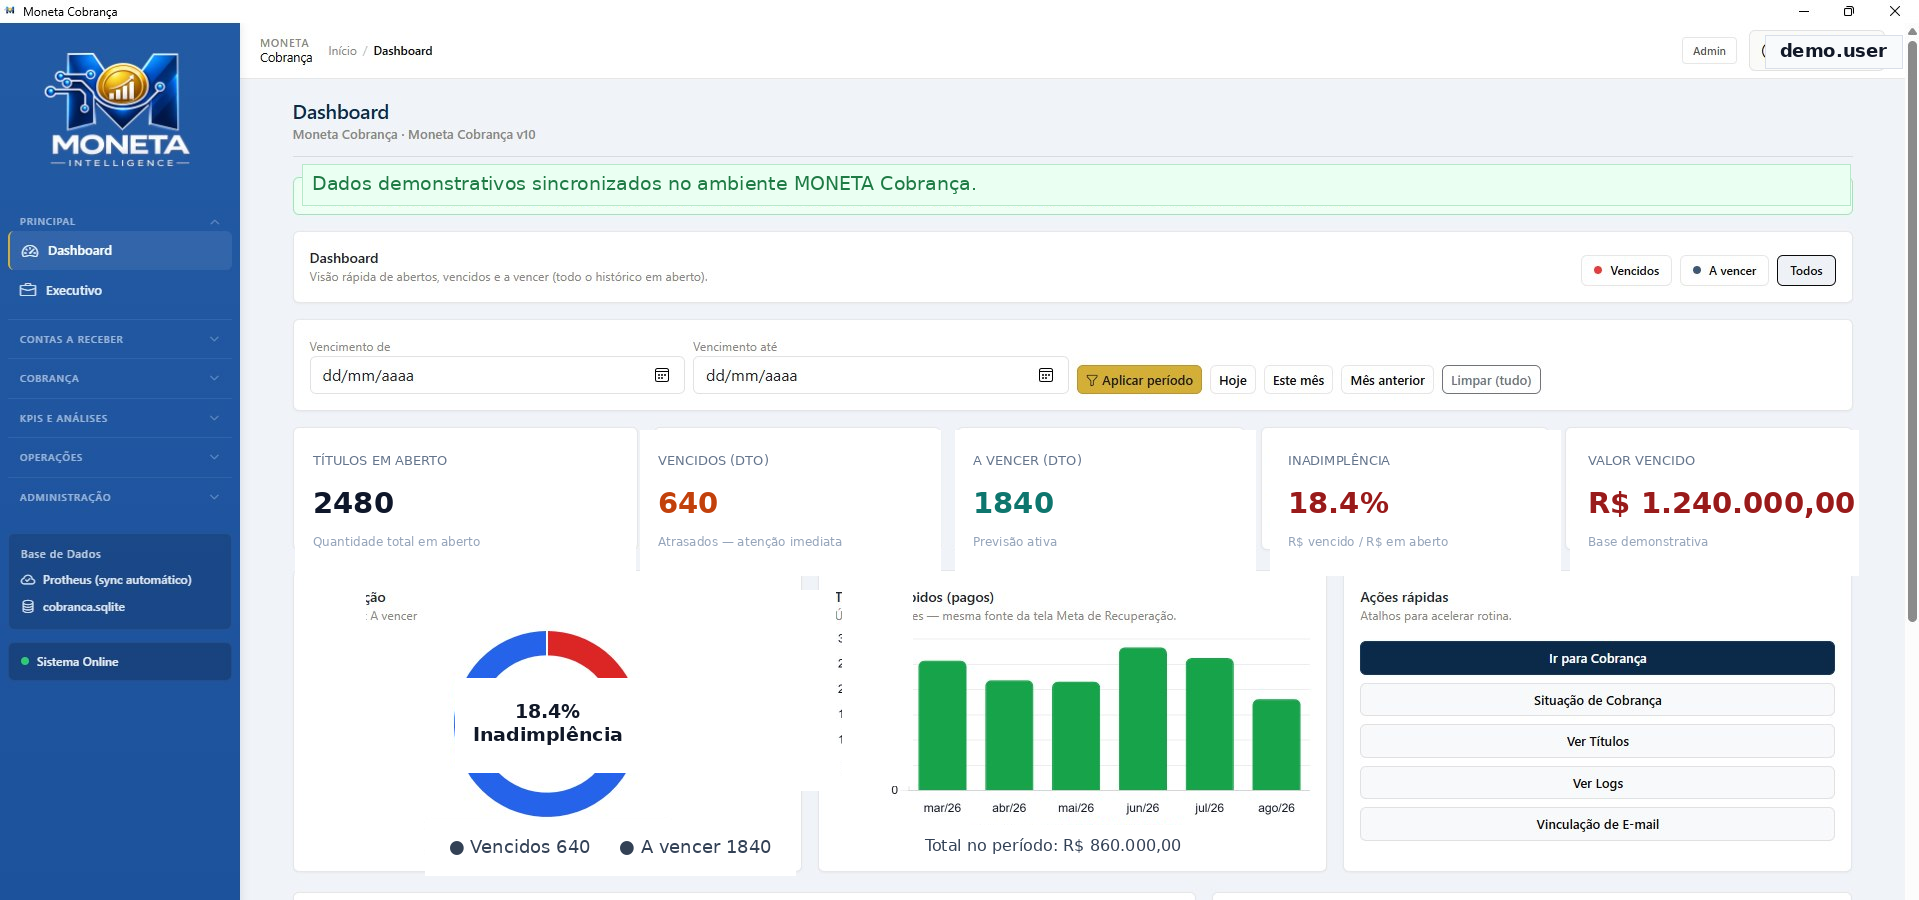Click the cobranca.sqlite database icon

[28, 607]
